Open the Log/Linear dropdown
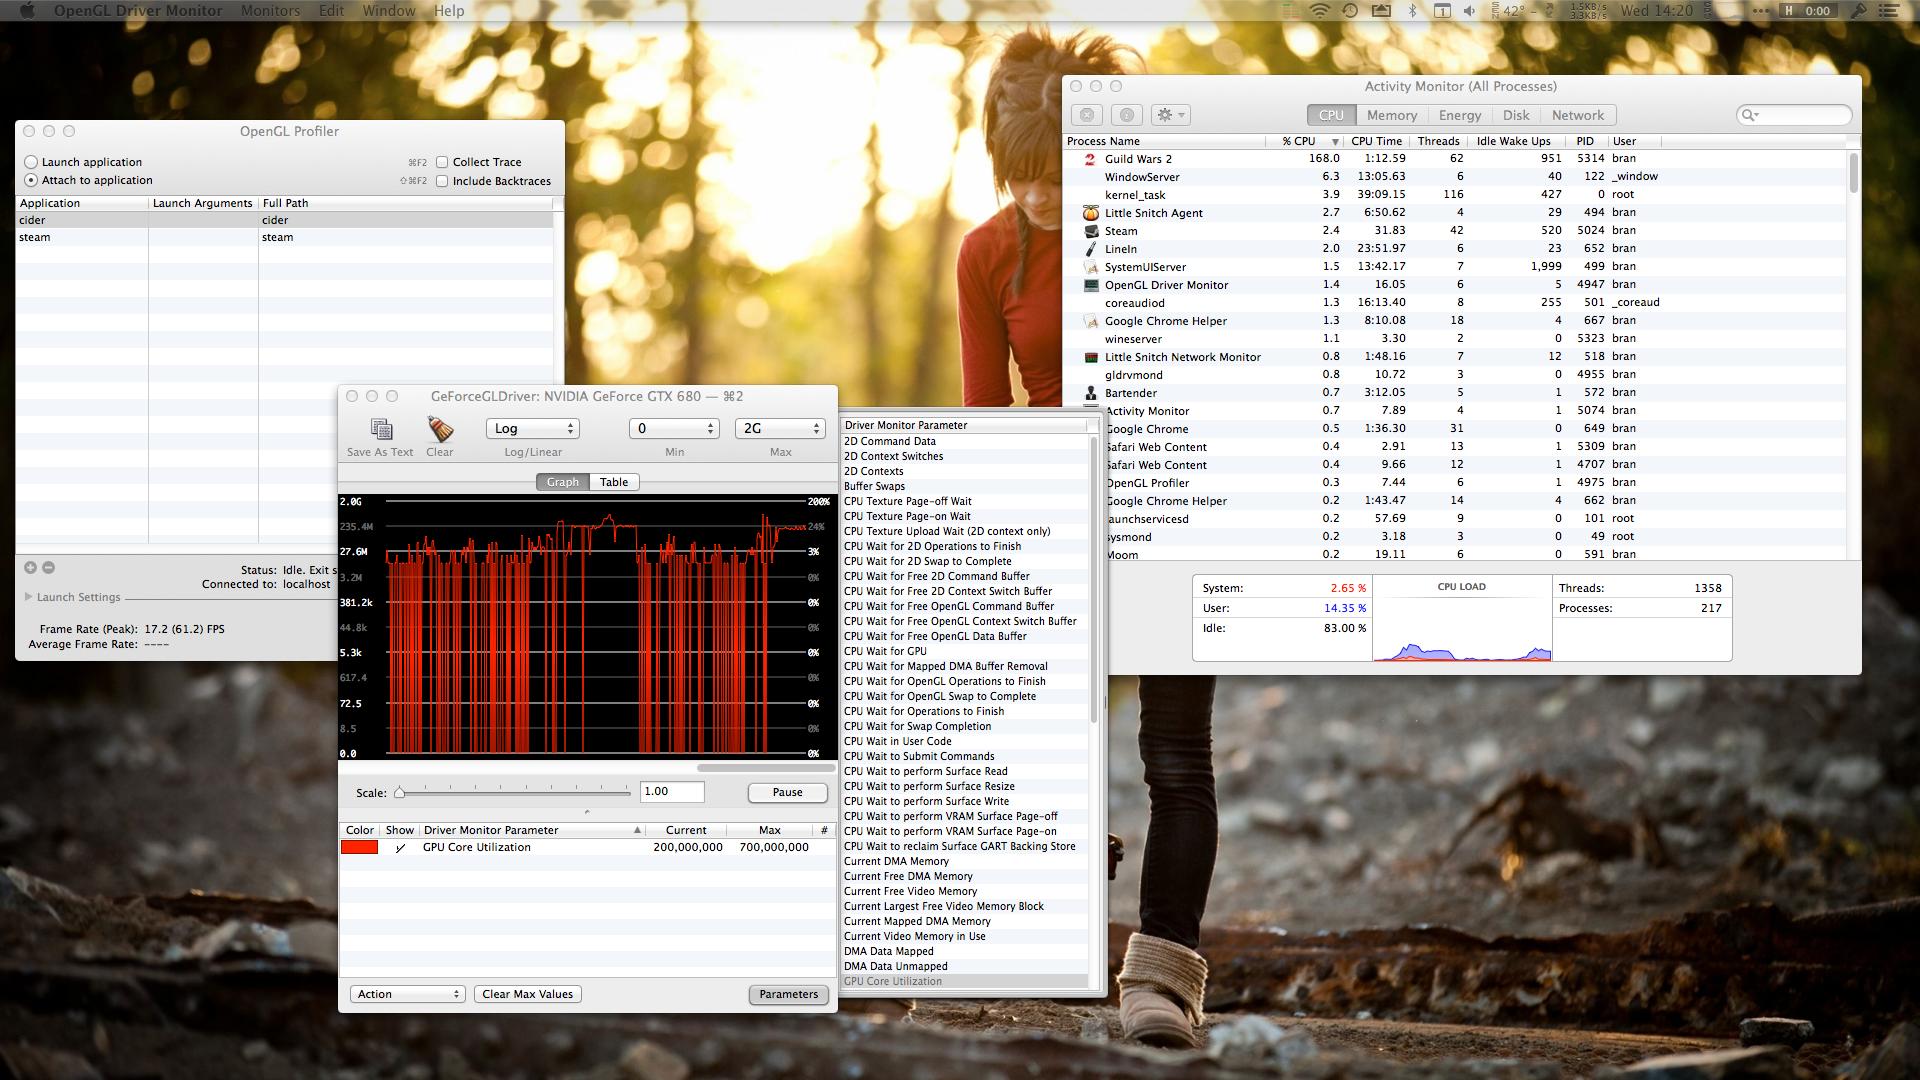This screenshot has height=1080, width=1920. [532, 428]
